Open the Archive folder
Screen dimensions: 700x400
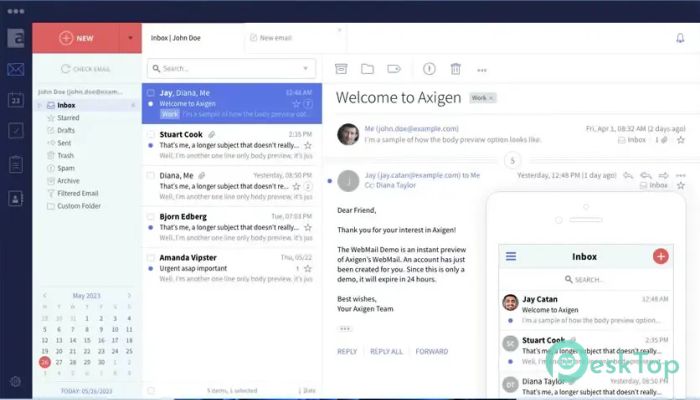[x=68, y=181]
